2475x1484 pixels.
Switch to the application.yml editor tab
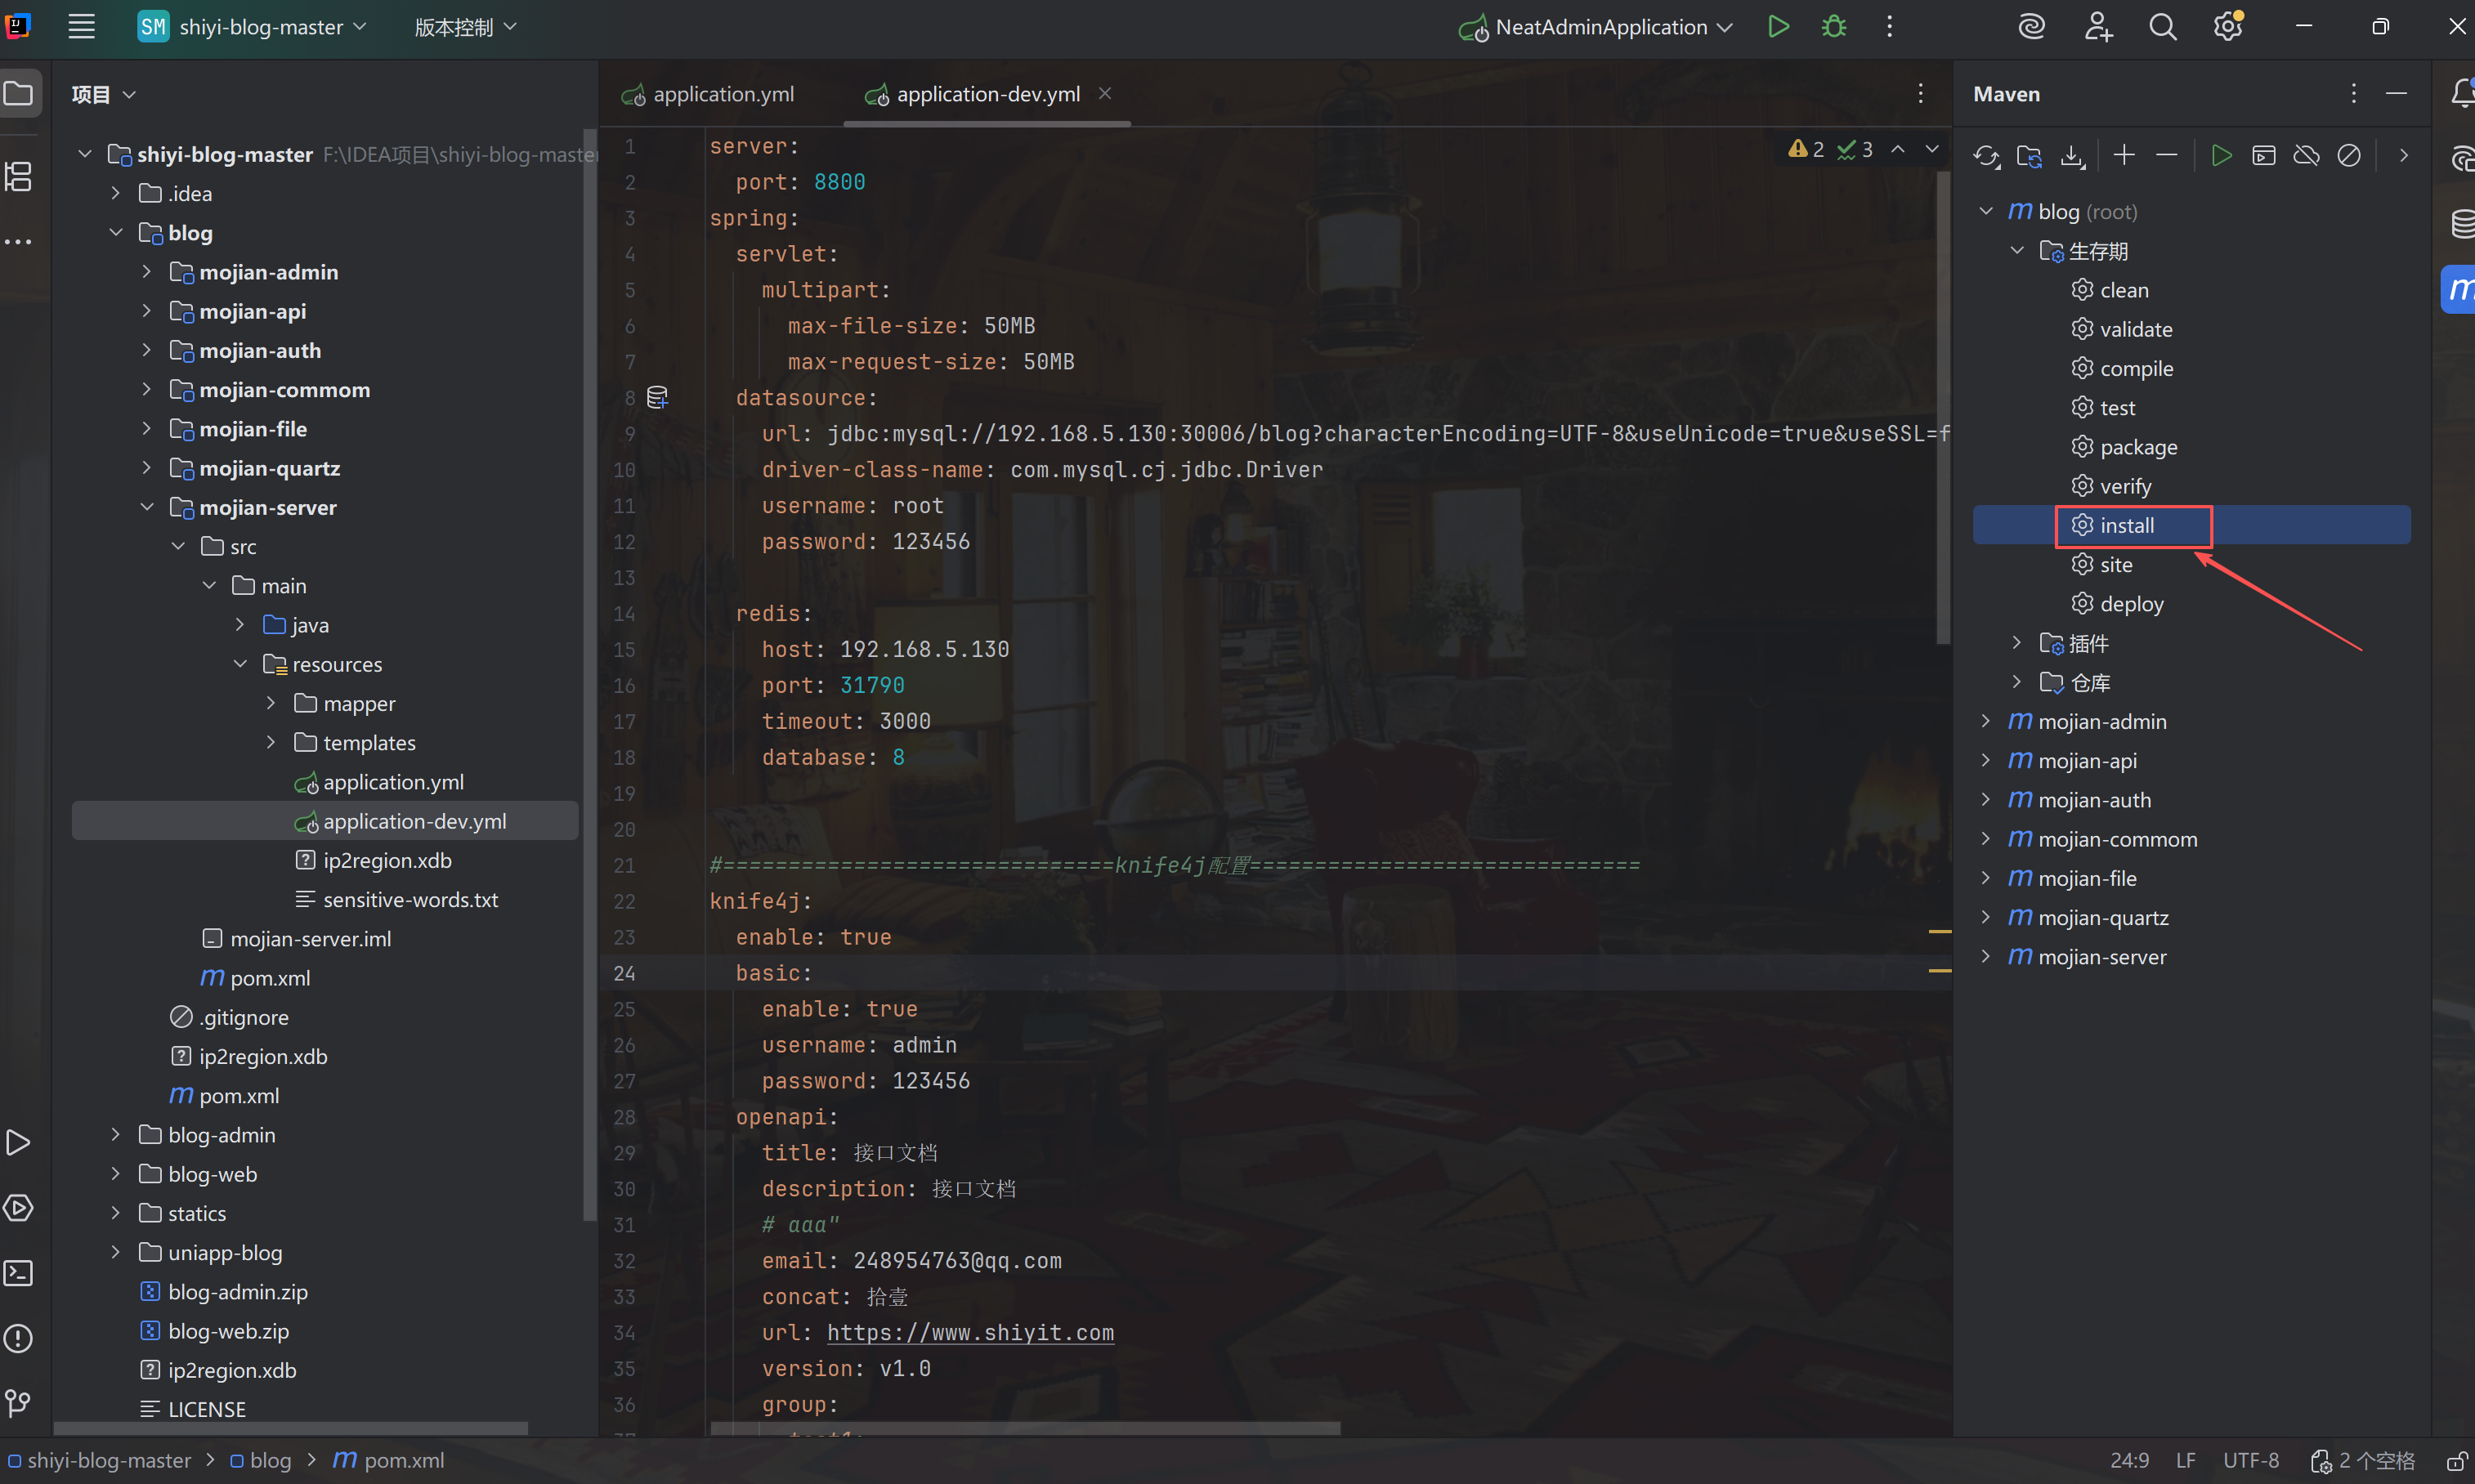point(722,94)
